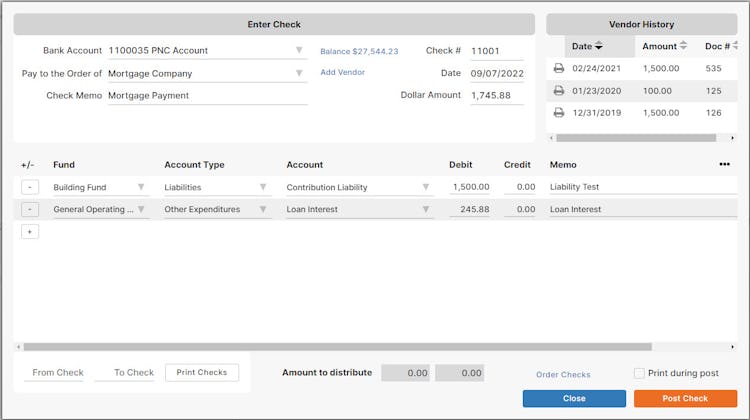Click the Check Memo field
750x420 pixels.
(x=207, y=96)
